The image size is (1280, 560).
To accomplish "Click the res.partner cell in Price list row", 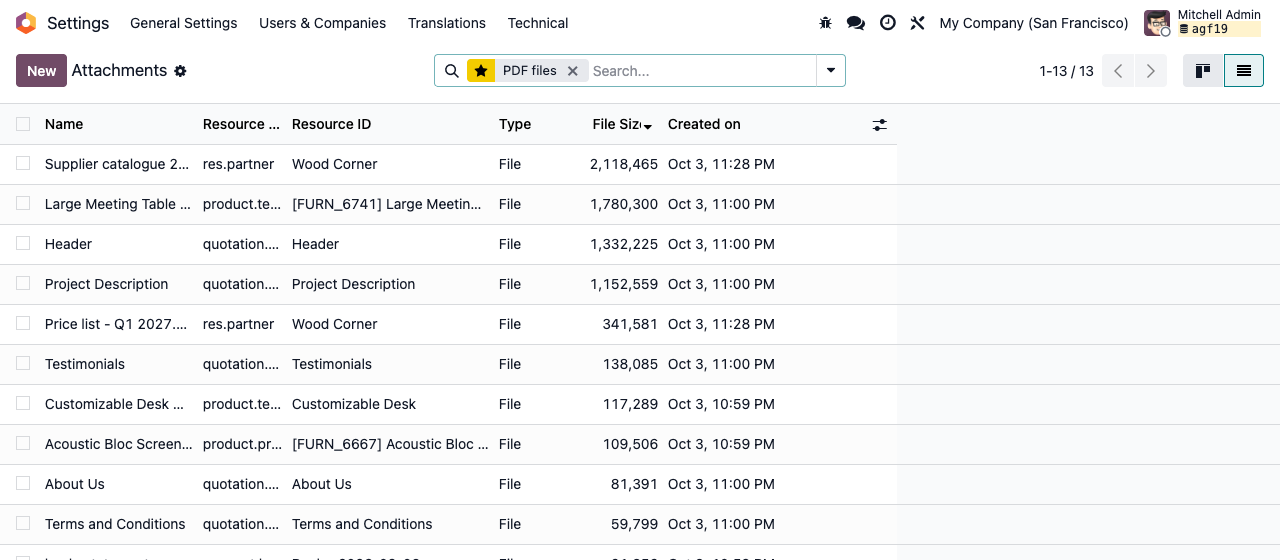I will pos(239,324).
